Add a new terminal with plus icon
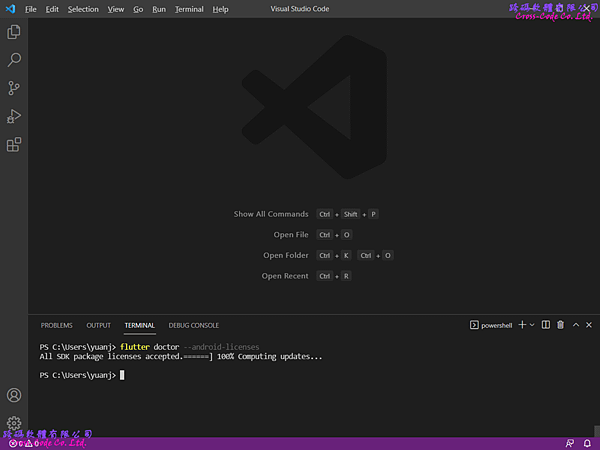600x450 pixels. (522, 325)
